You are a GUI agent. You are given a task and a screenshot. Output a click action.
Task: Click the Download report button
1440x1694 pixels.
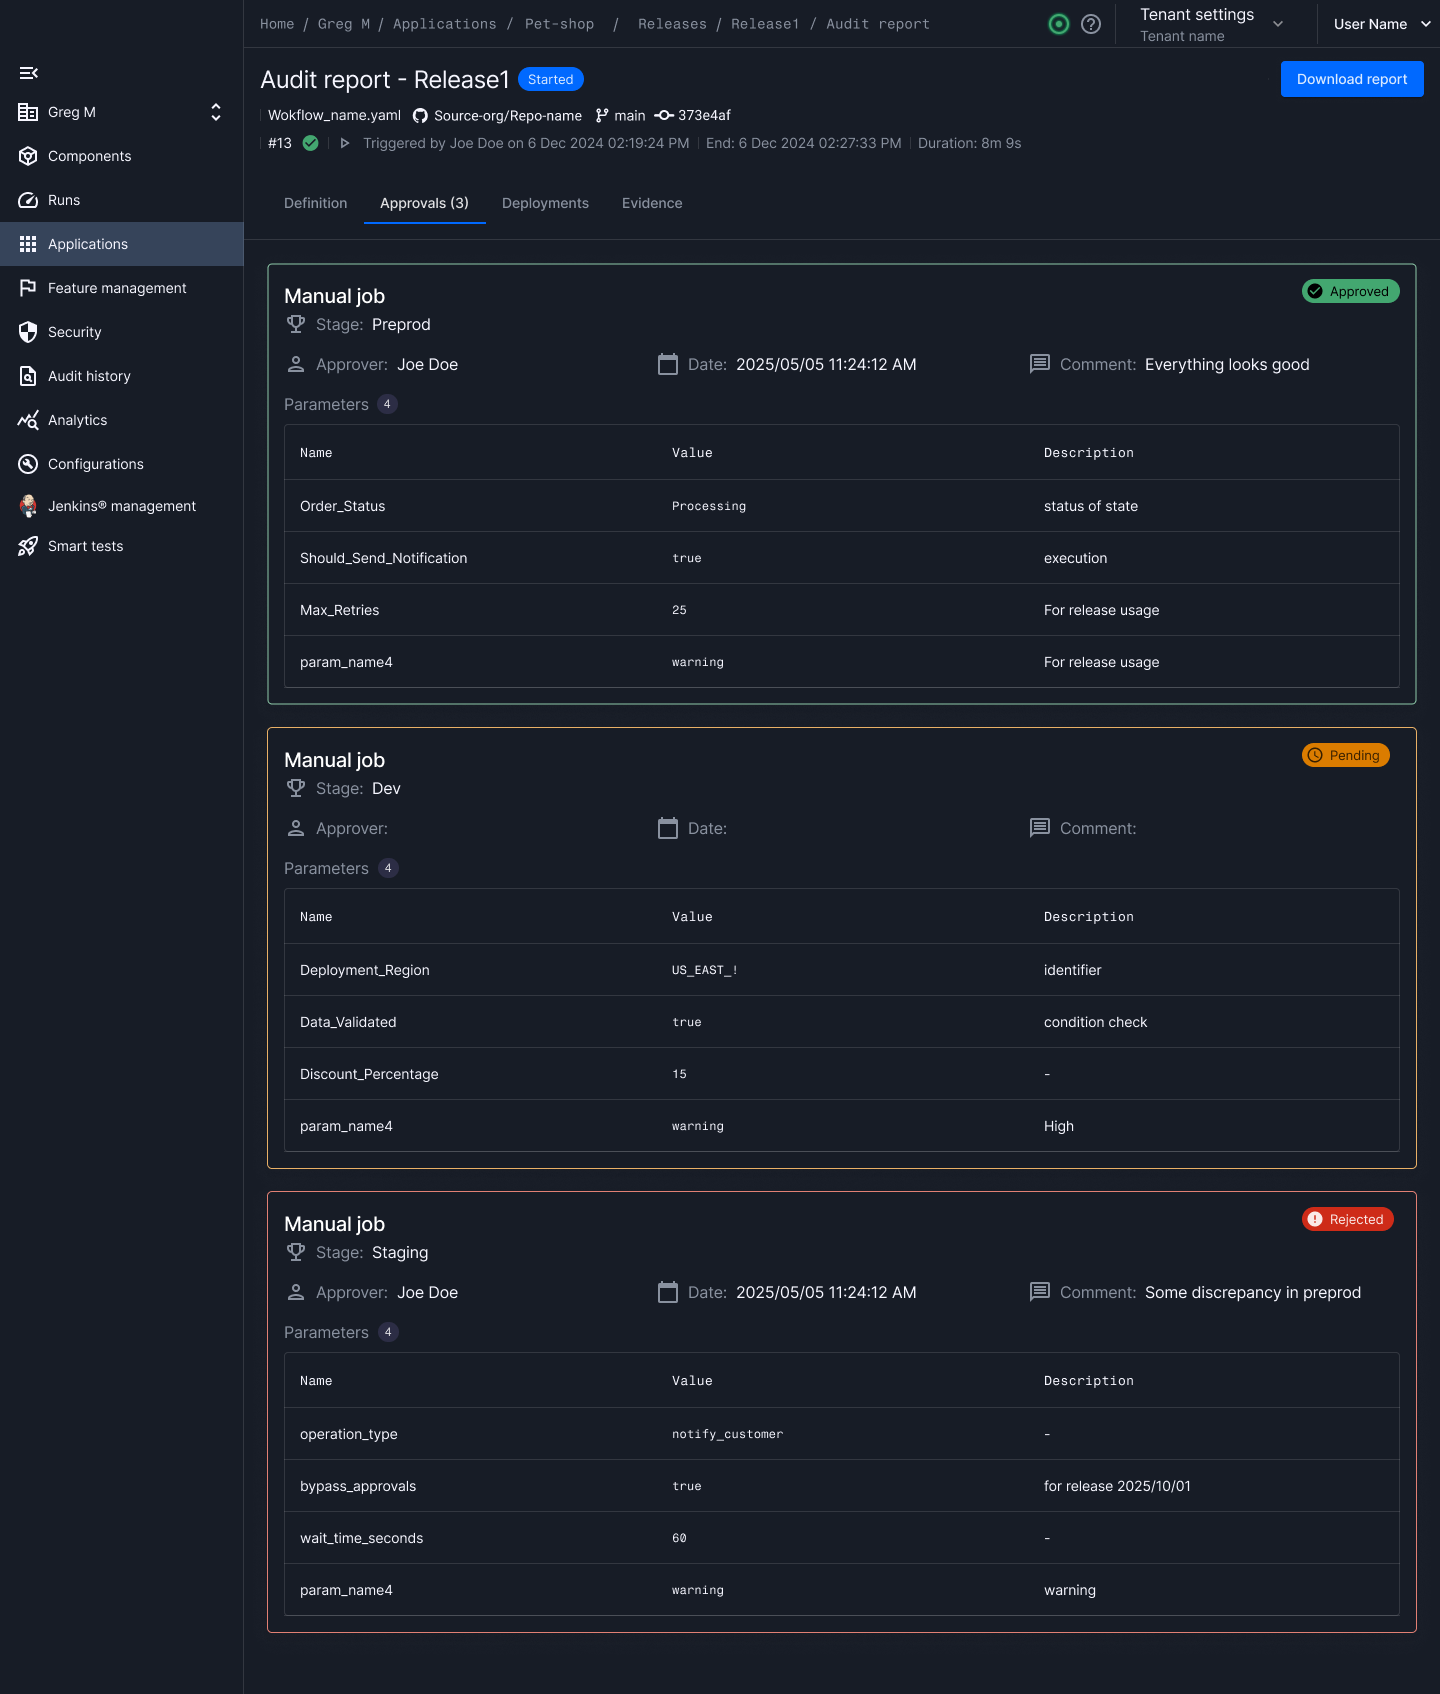coord(1352,79)
